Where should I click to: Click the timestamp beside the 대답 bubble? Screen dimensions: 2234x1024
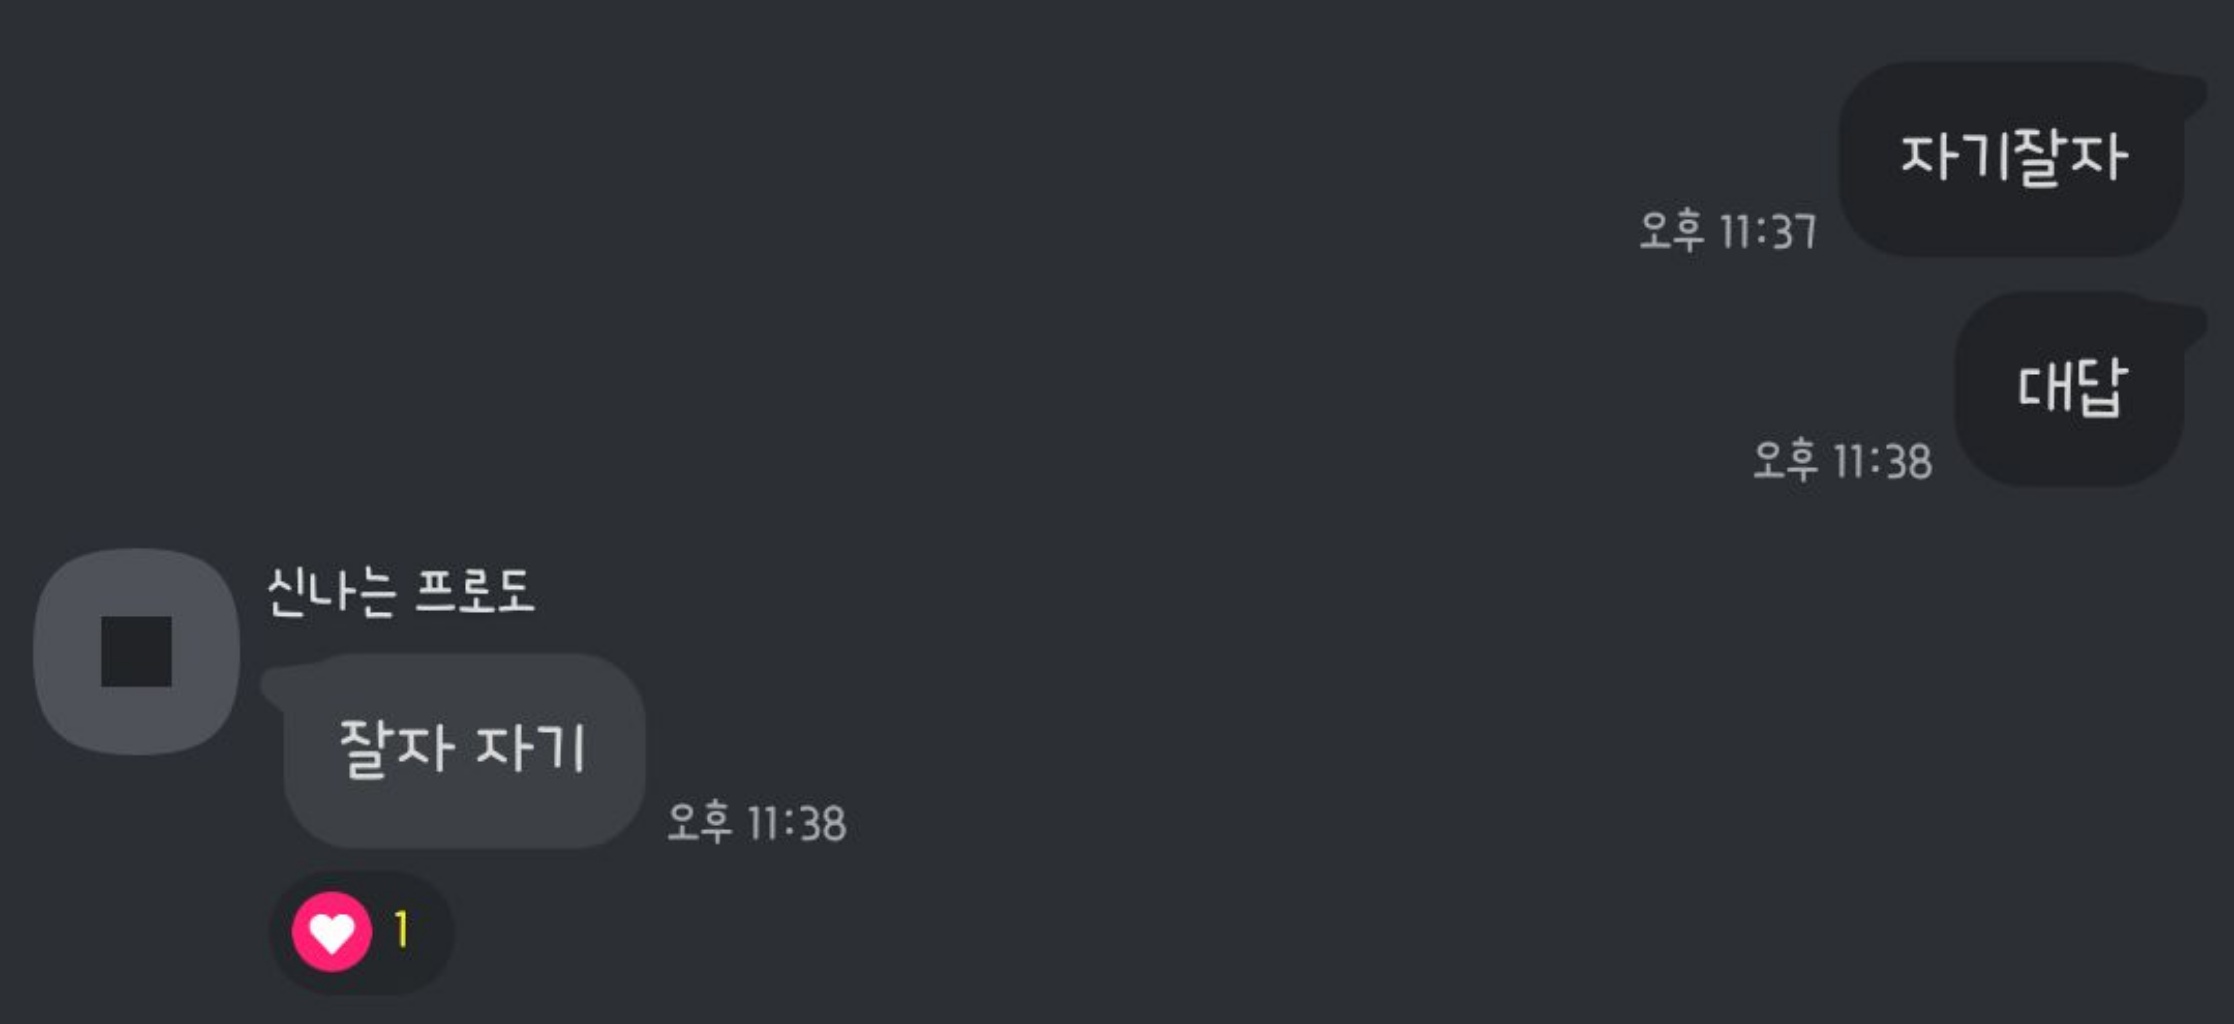pyautogui.click(x=1843, y=461)
